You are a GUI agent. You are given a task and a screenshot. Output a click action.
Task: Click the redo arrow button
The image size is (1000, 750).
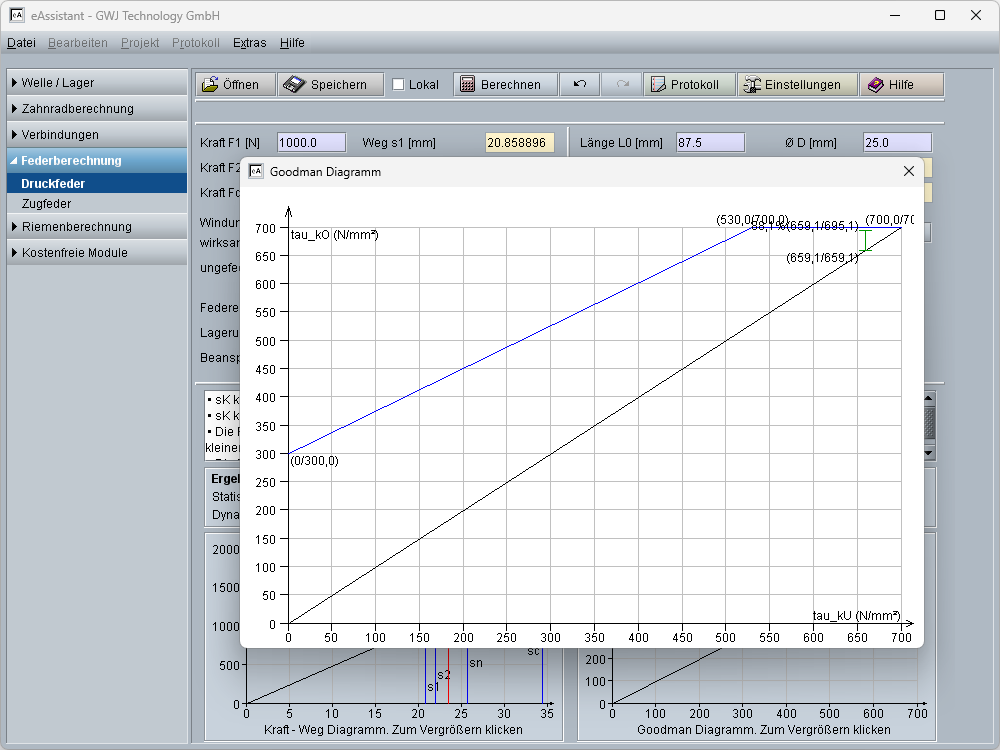[x=622, y=85]
